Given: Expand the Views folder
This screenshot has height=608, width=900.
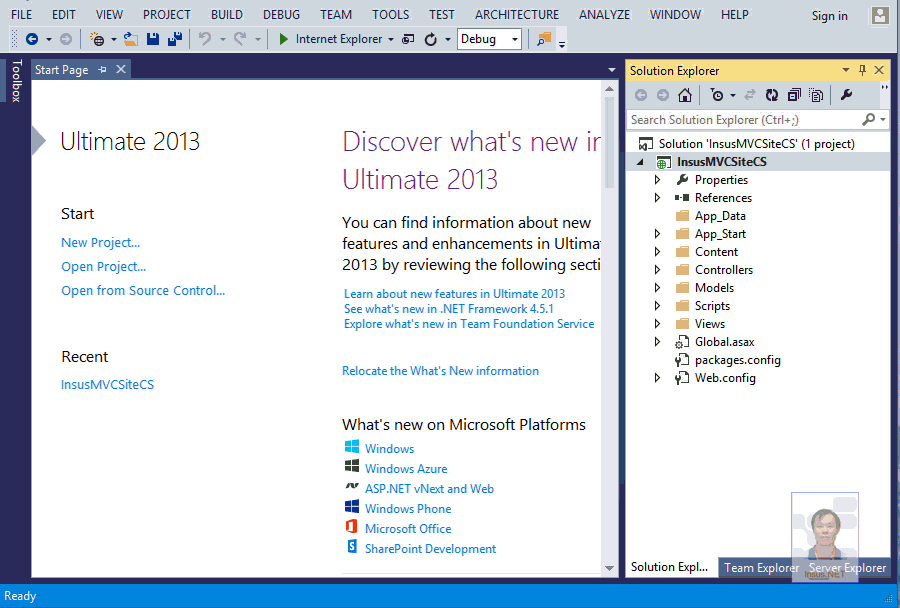Looking at the screenshot, I should 657,324.
